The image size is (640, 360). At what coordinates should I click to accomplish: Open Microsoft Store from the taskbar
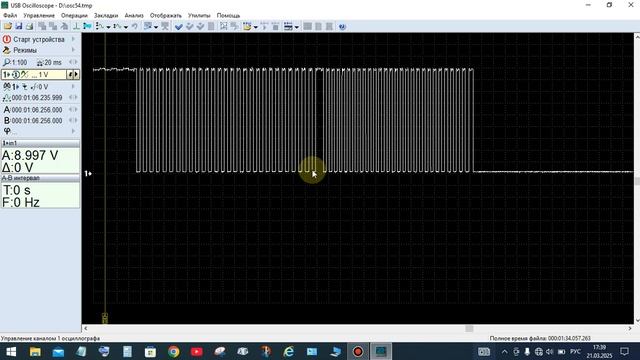pos(151,351)
